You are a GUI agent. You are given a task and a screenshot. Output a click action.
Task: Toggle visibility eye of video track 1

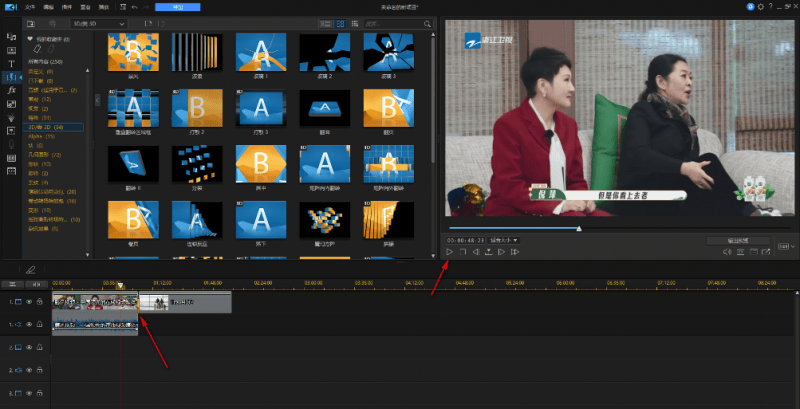click(x=30, y=301)
